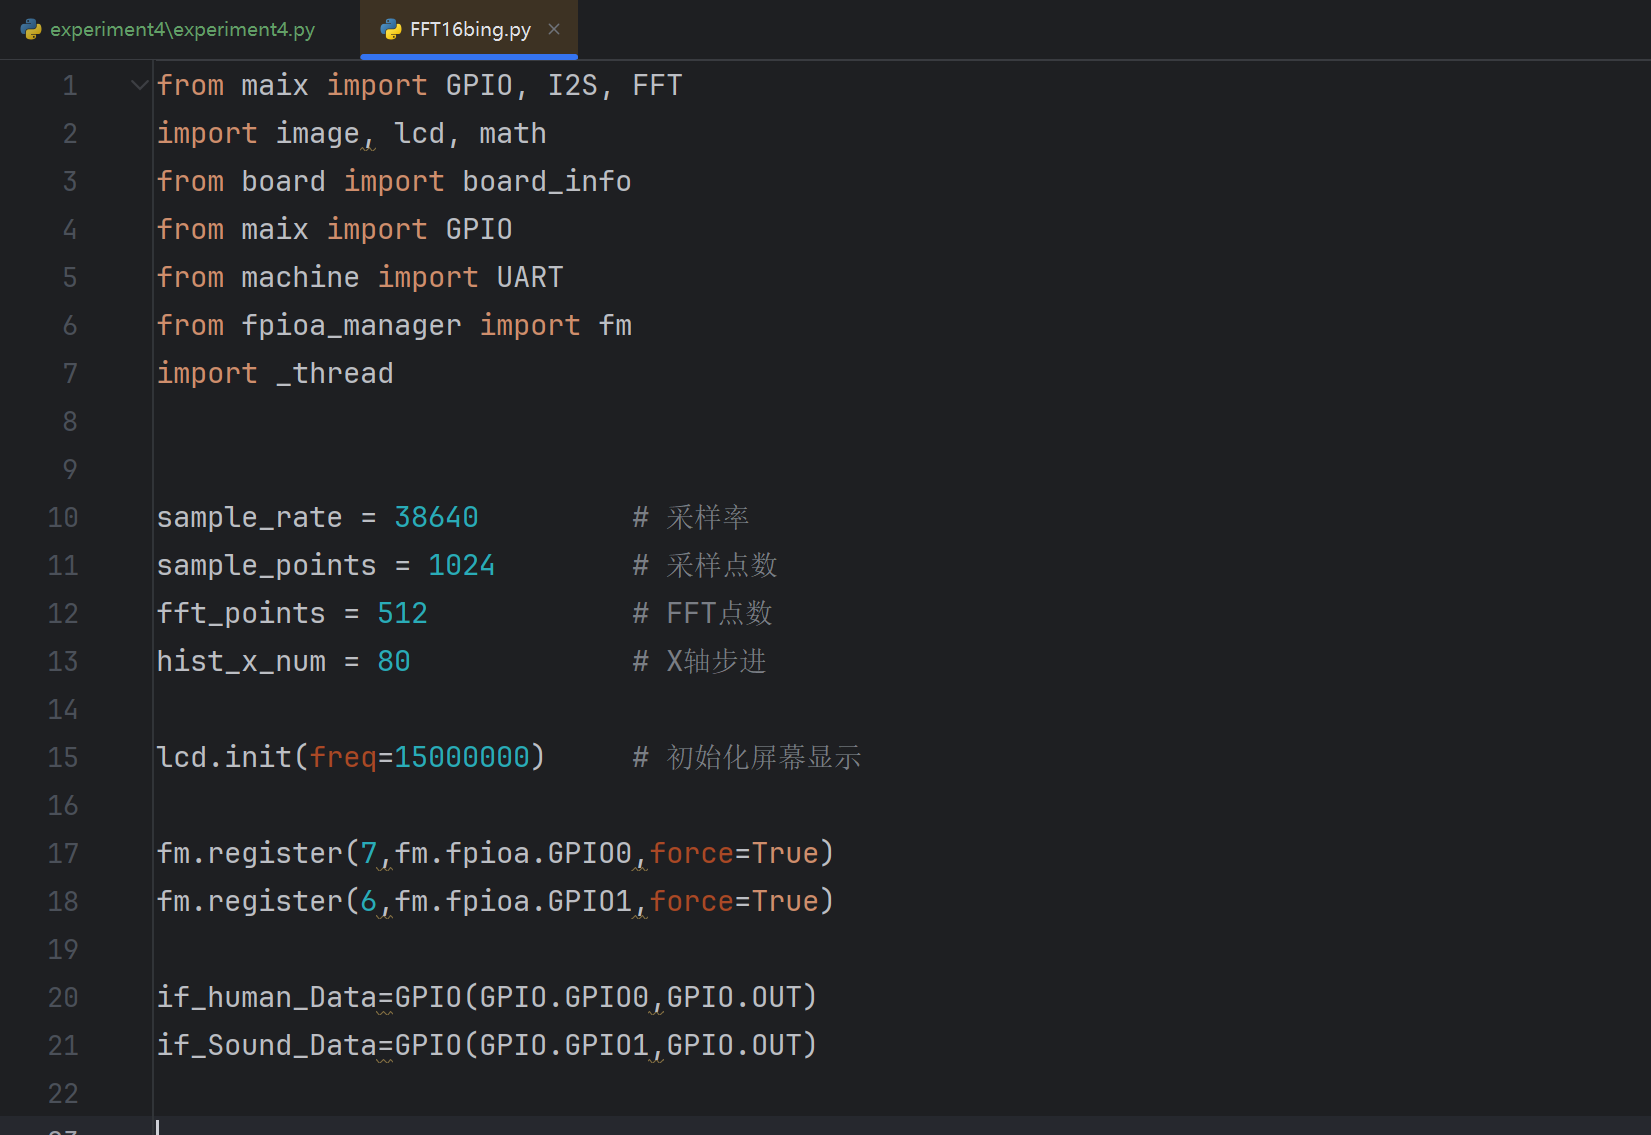Switch to the experiment4\experiment4.py tab
This screenshot has height=1135, width=1651.
(x=182, y=29)
